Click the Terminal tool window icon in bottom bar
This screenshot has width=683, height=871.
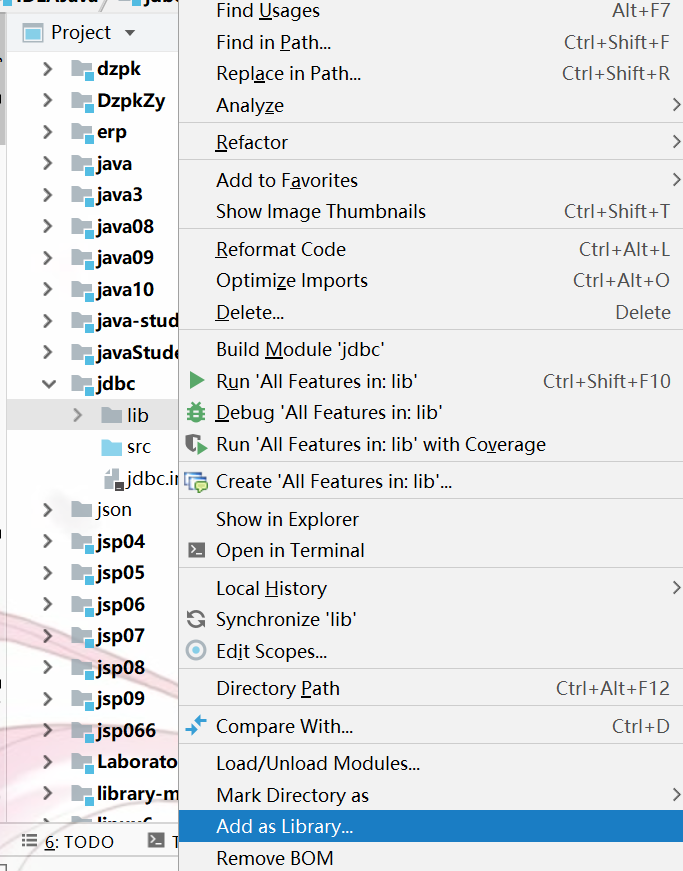coord(156,840)
